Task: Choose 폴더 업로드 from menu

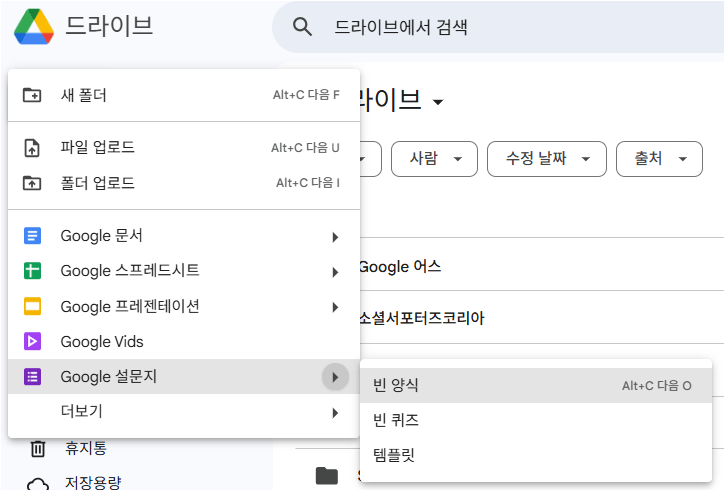Action: (x=184, y=183)
